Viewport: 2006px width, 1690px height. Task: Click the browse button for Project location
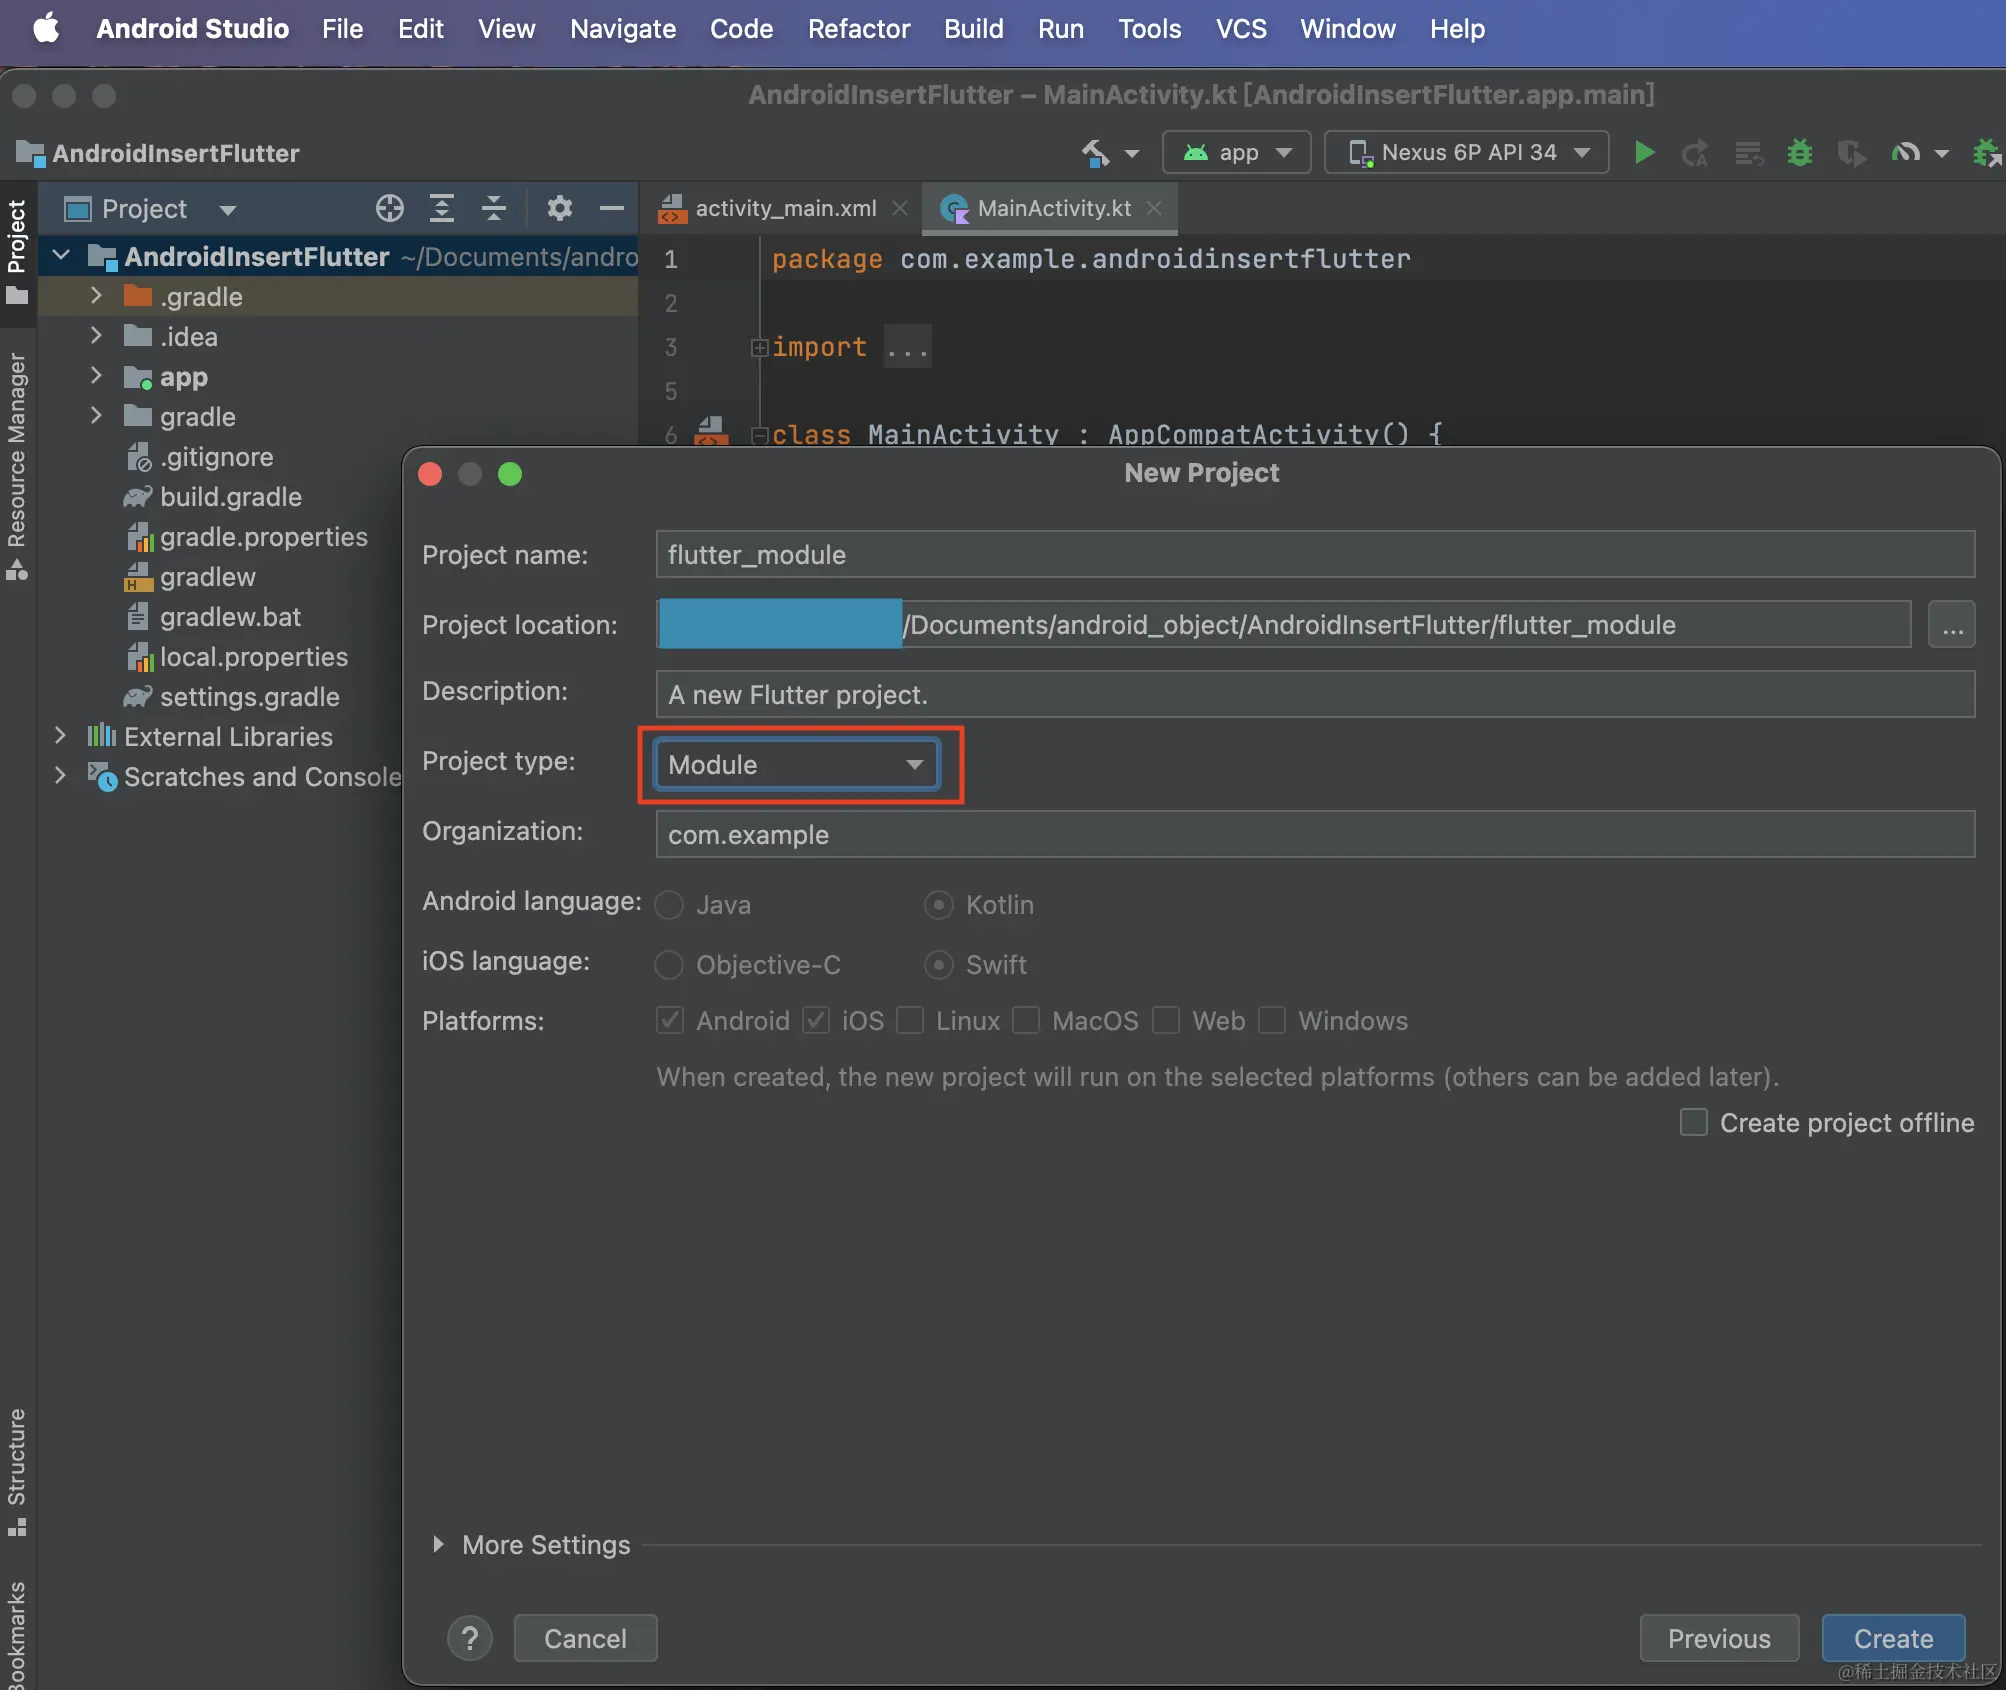1951,625
